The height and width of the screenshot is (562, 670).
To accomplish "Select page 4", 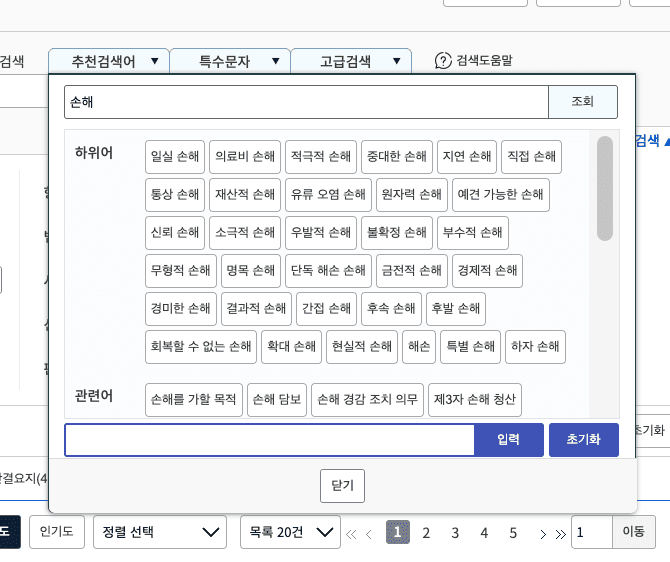I will [x=484, y=533].
